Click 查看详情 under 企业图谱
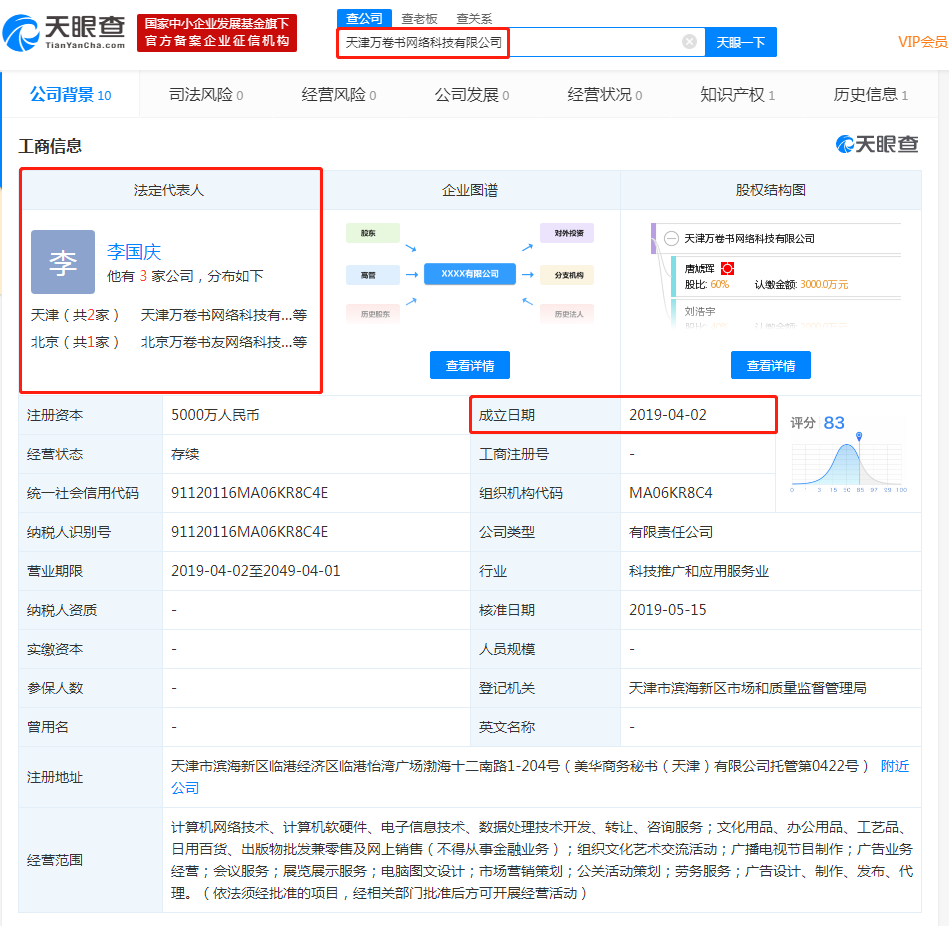Image resolution: width=949 pixels, height=926 pixels. pyautogui.click(x=470, y=366)
